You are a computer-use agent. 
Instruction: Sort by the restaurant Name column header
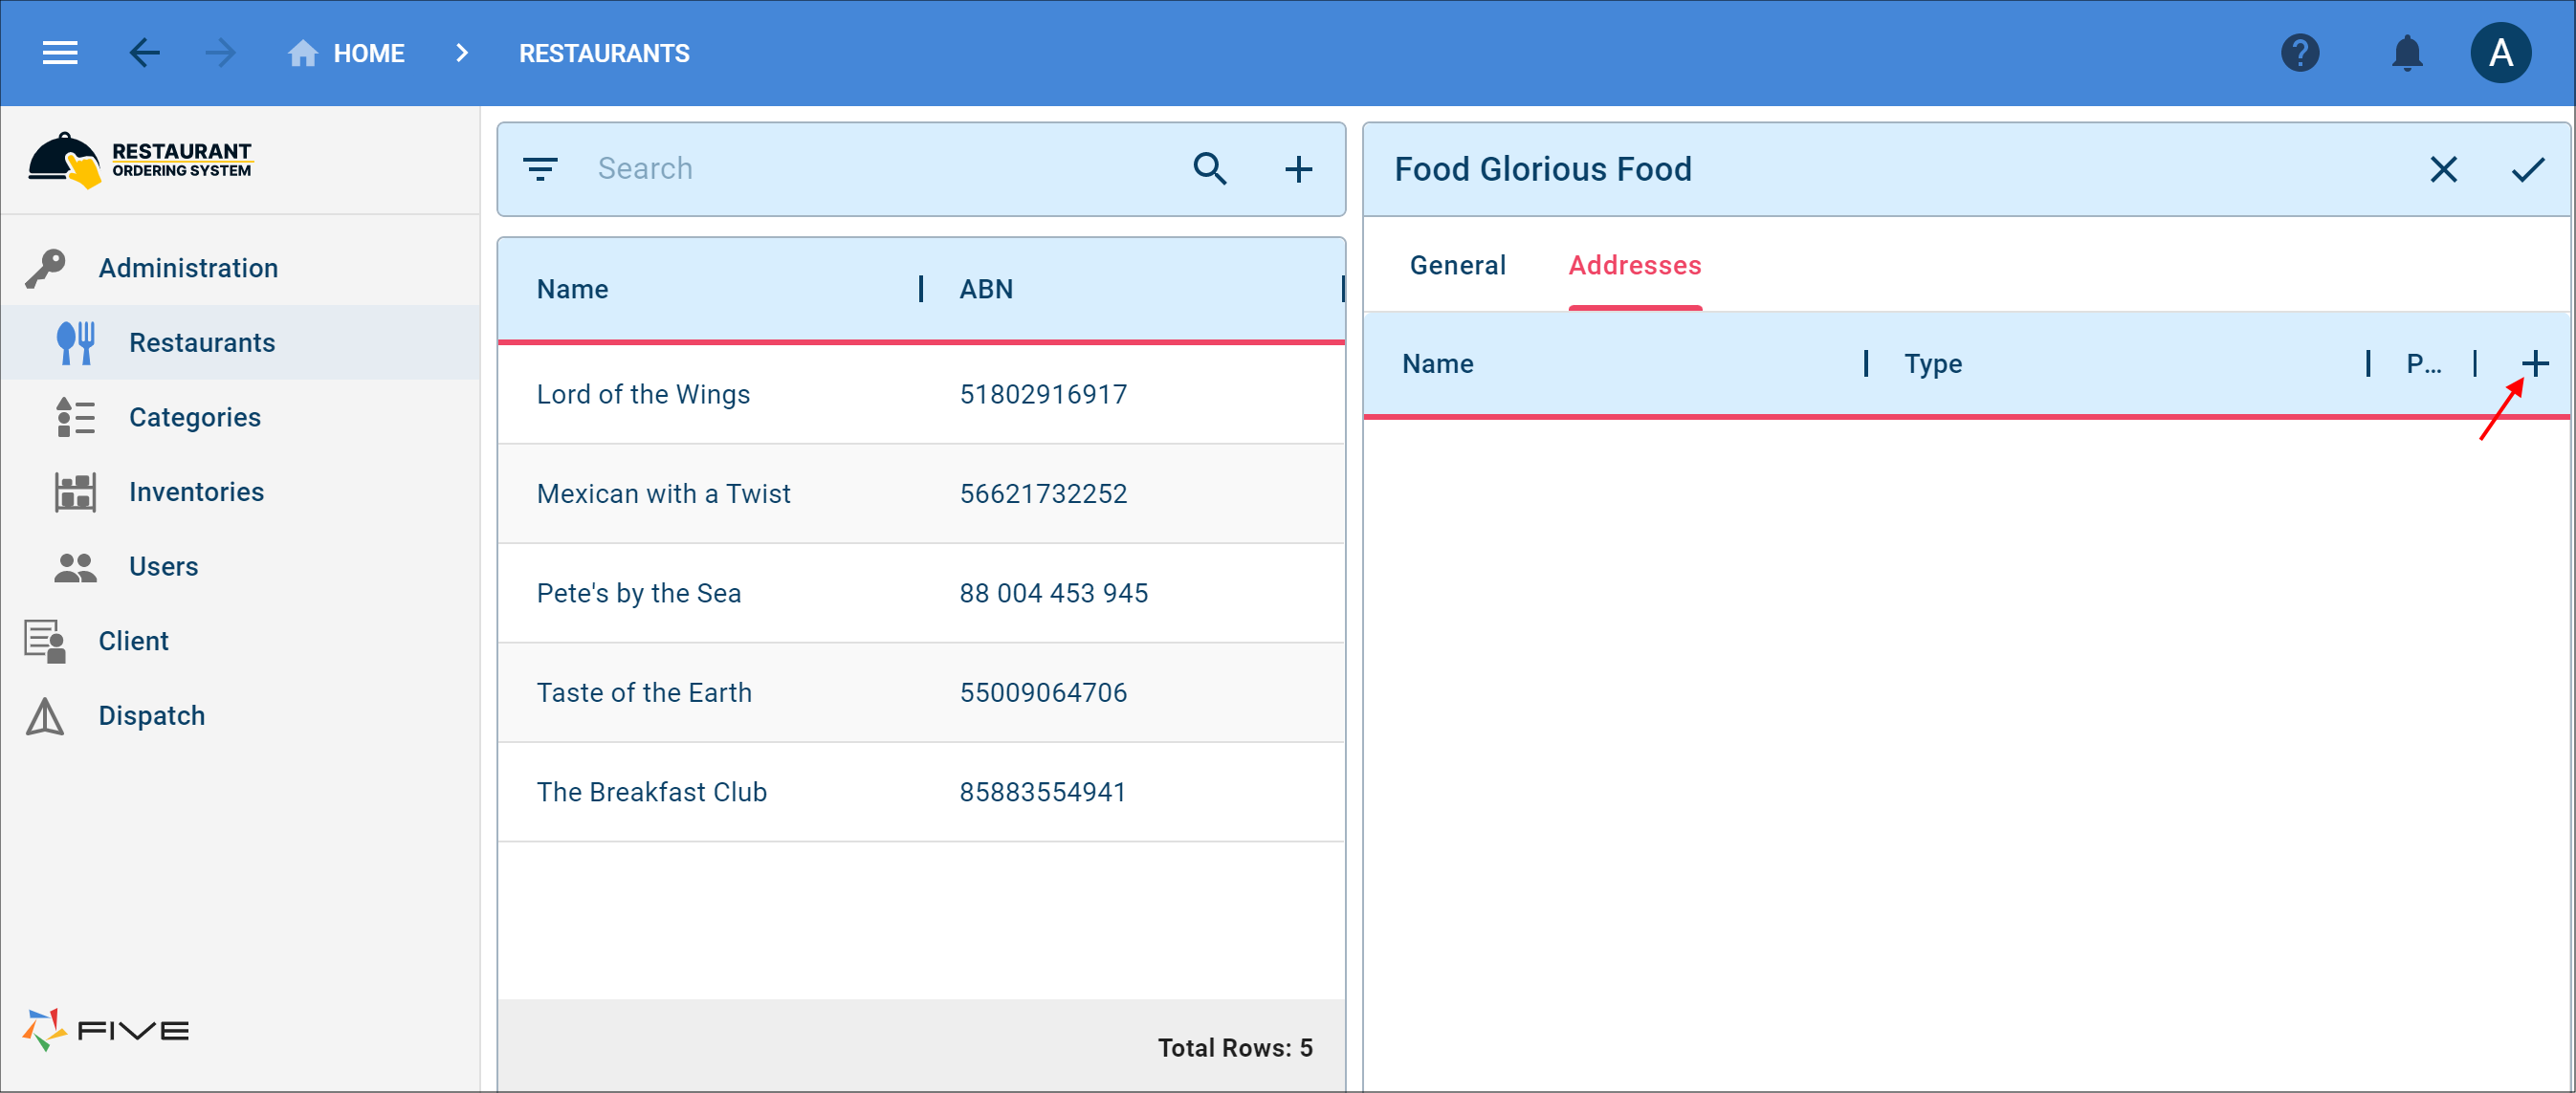572,289
